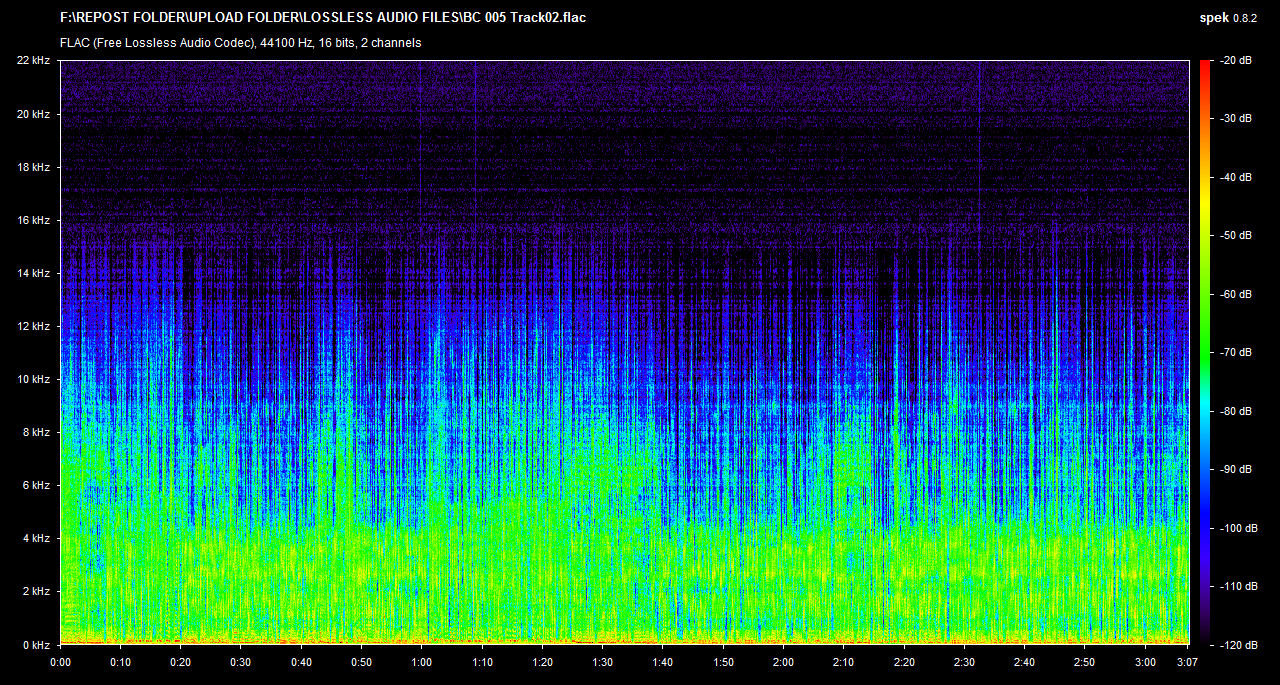Select the 1:10 time marker label
The width and height of the screenshot is (1280, 685).
[x=482, y=662]
